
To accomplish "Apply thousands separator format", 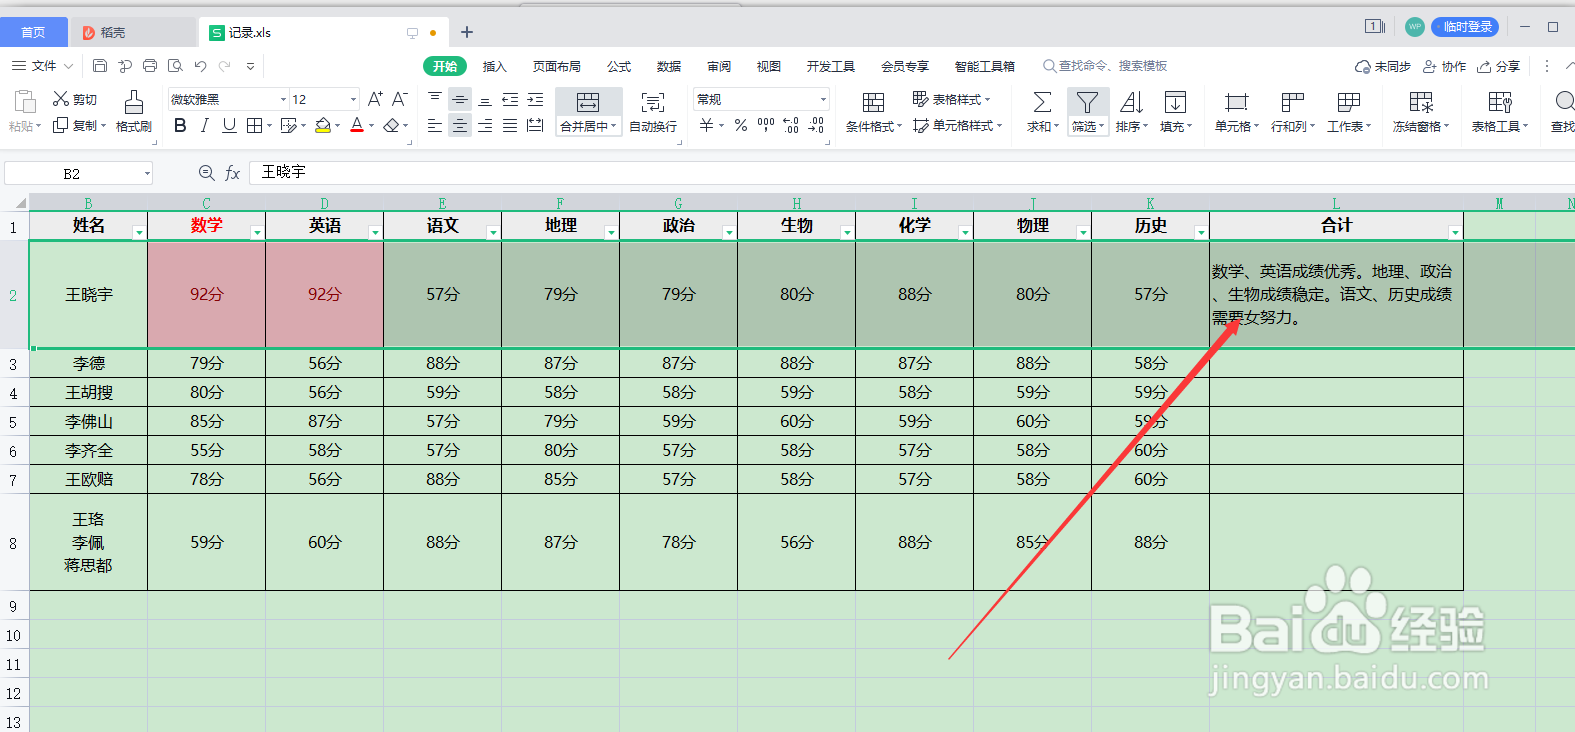I will point(765,125).
